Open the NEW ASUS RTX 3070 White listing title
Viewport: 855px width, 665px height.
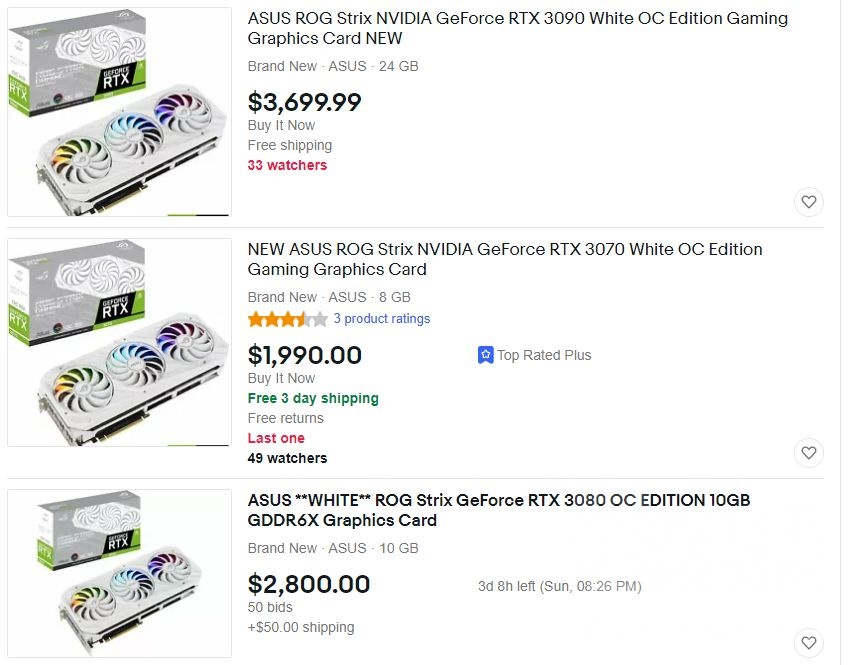[504, 259]
